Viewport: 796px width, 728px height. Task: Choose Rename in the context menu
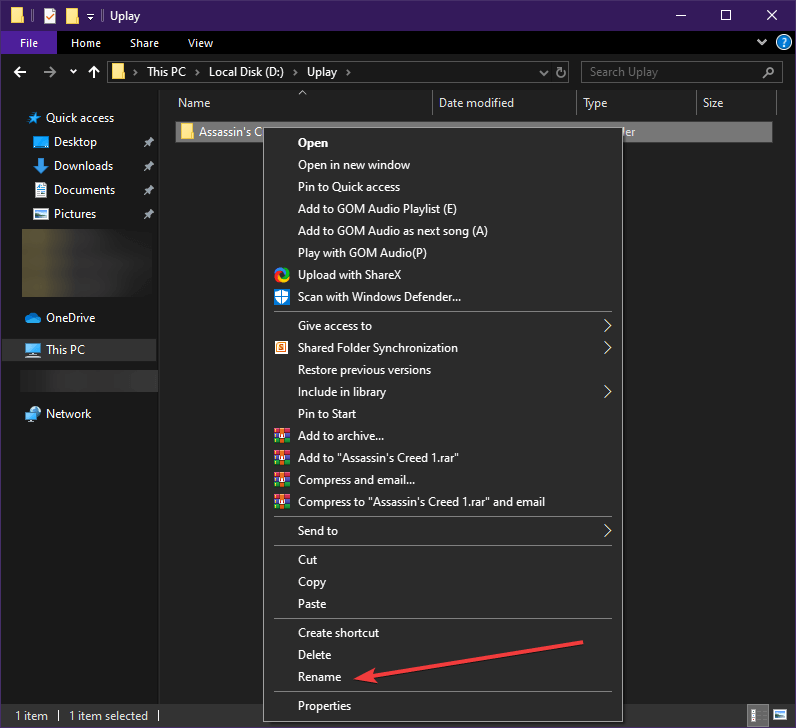[319, 677]
